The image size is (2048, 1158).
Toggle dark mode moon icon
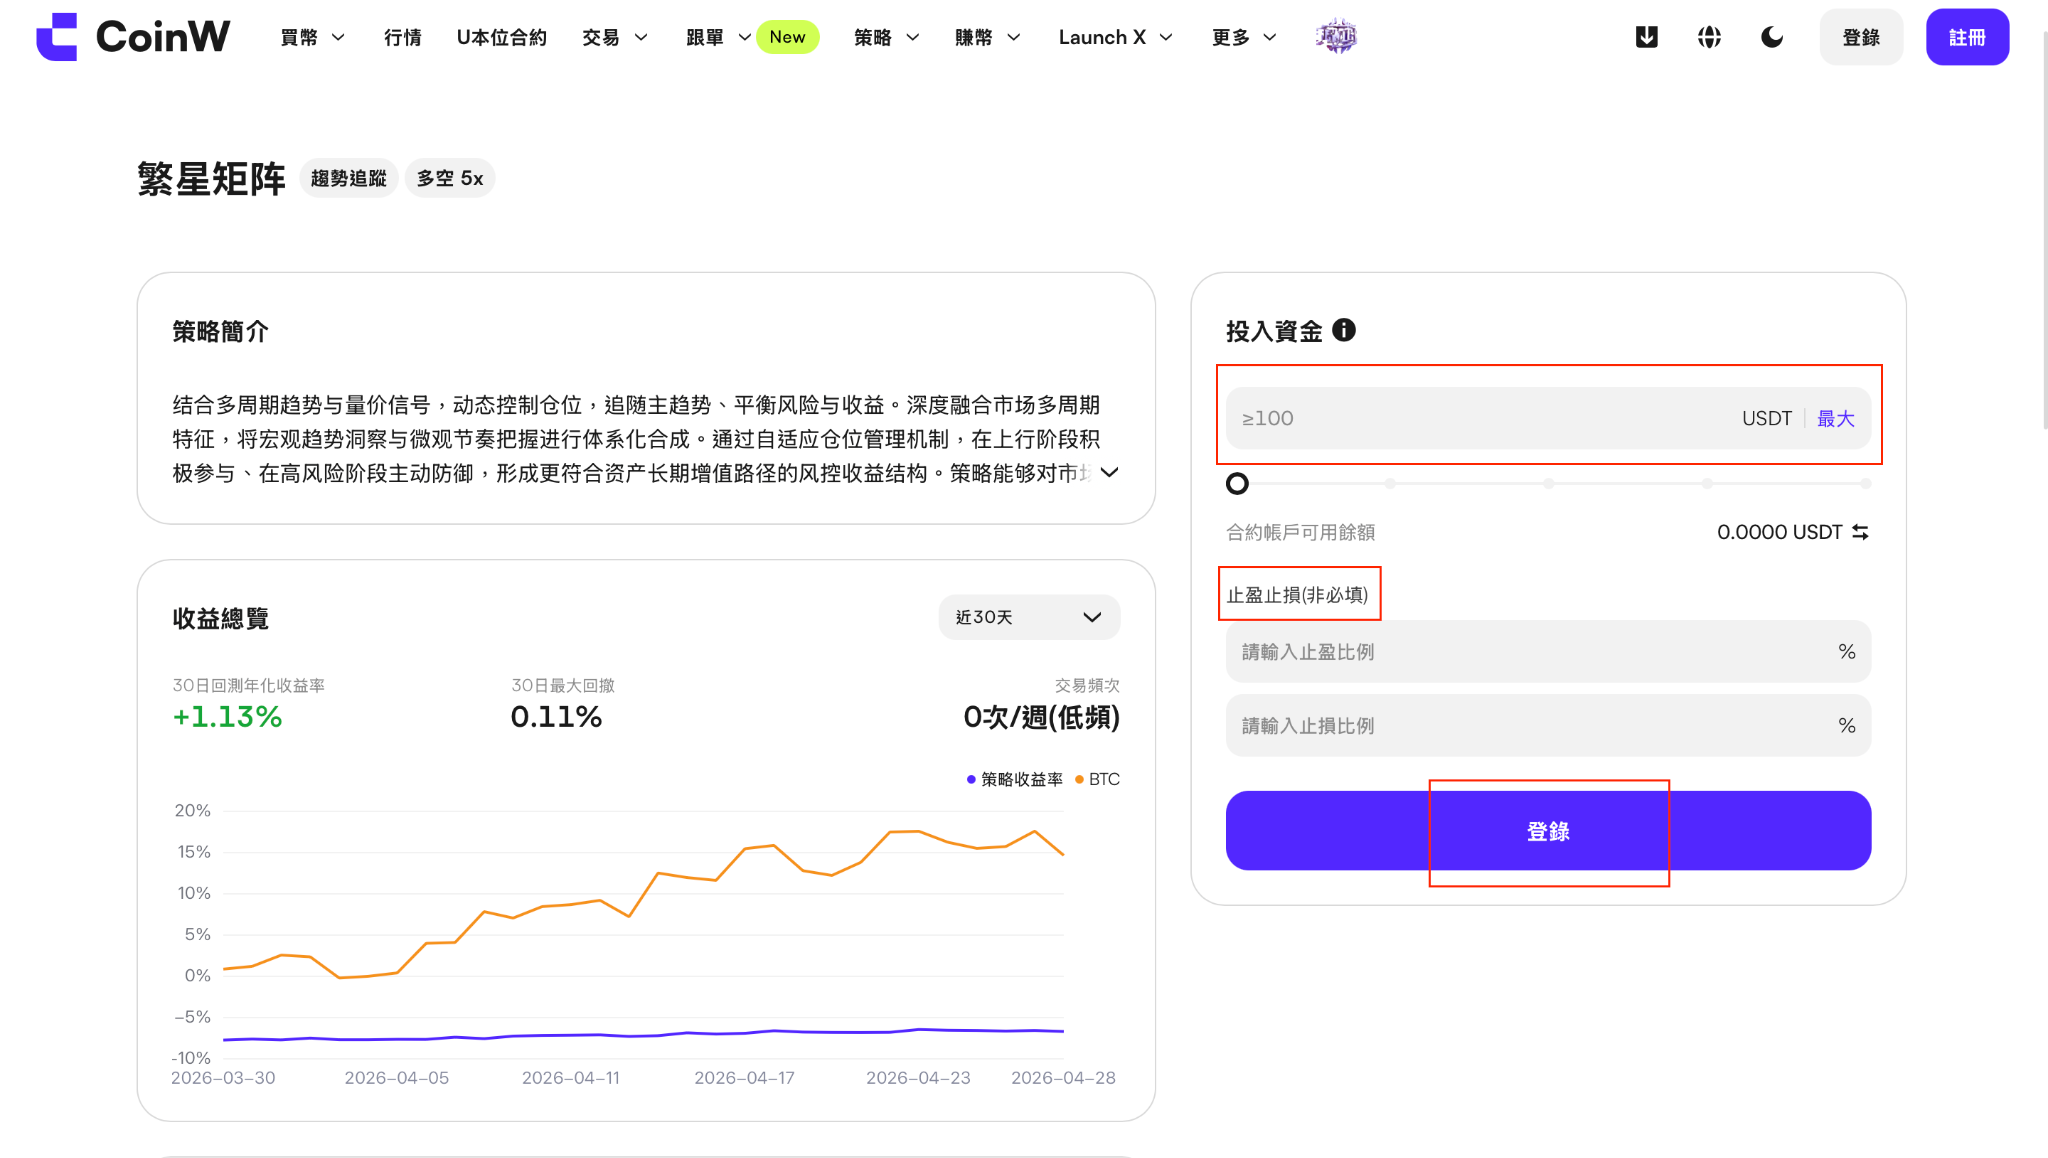coord(1772,37)
